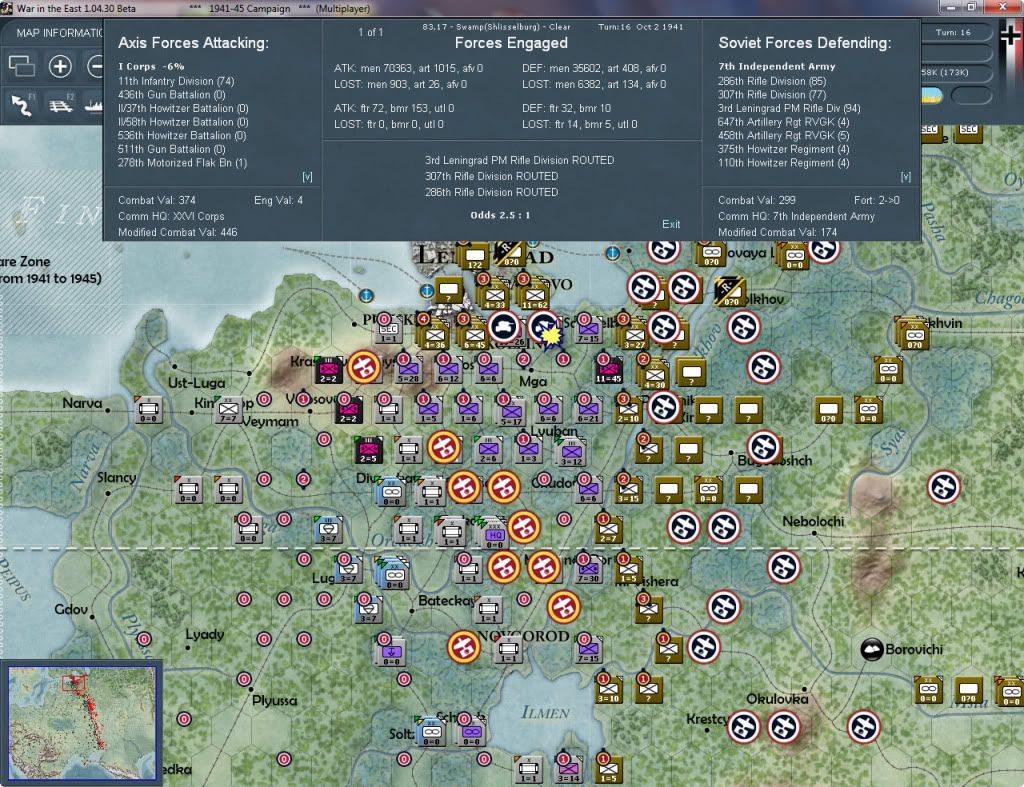Select the Axis 6=21 infantry counter
1024x787 pixels.
(588, 410)
